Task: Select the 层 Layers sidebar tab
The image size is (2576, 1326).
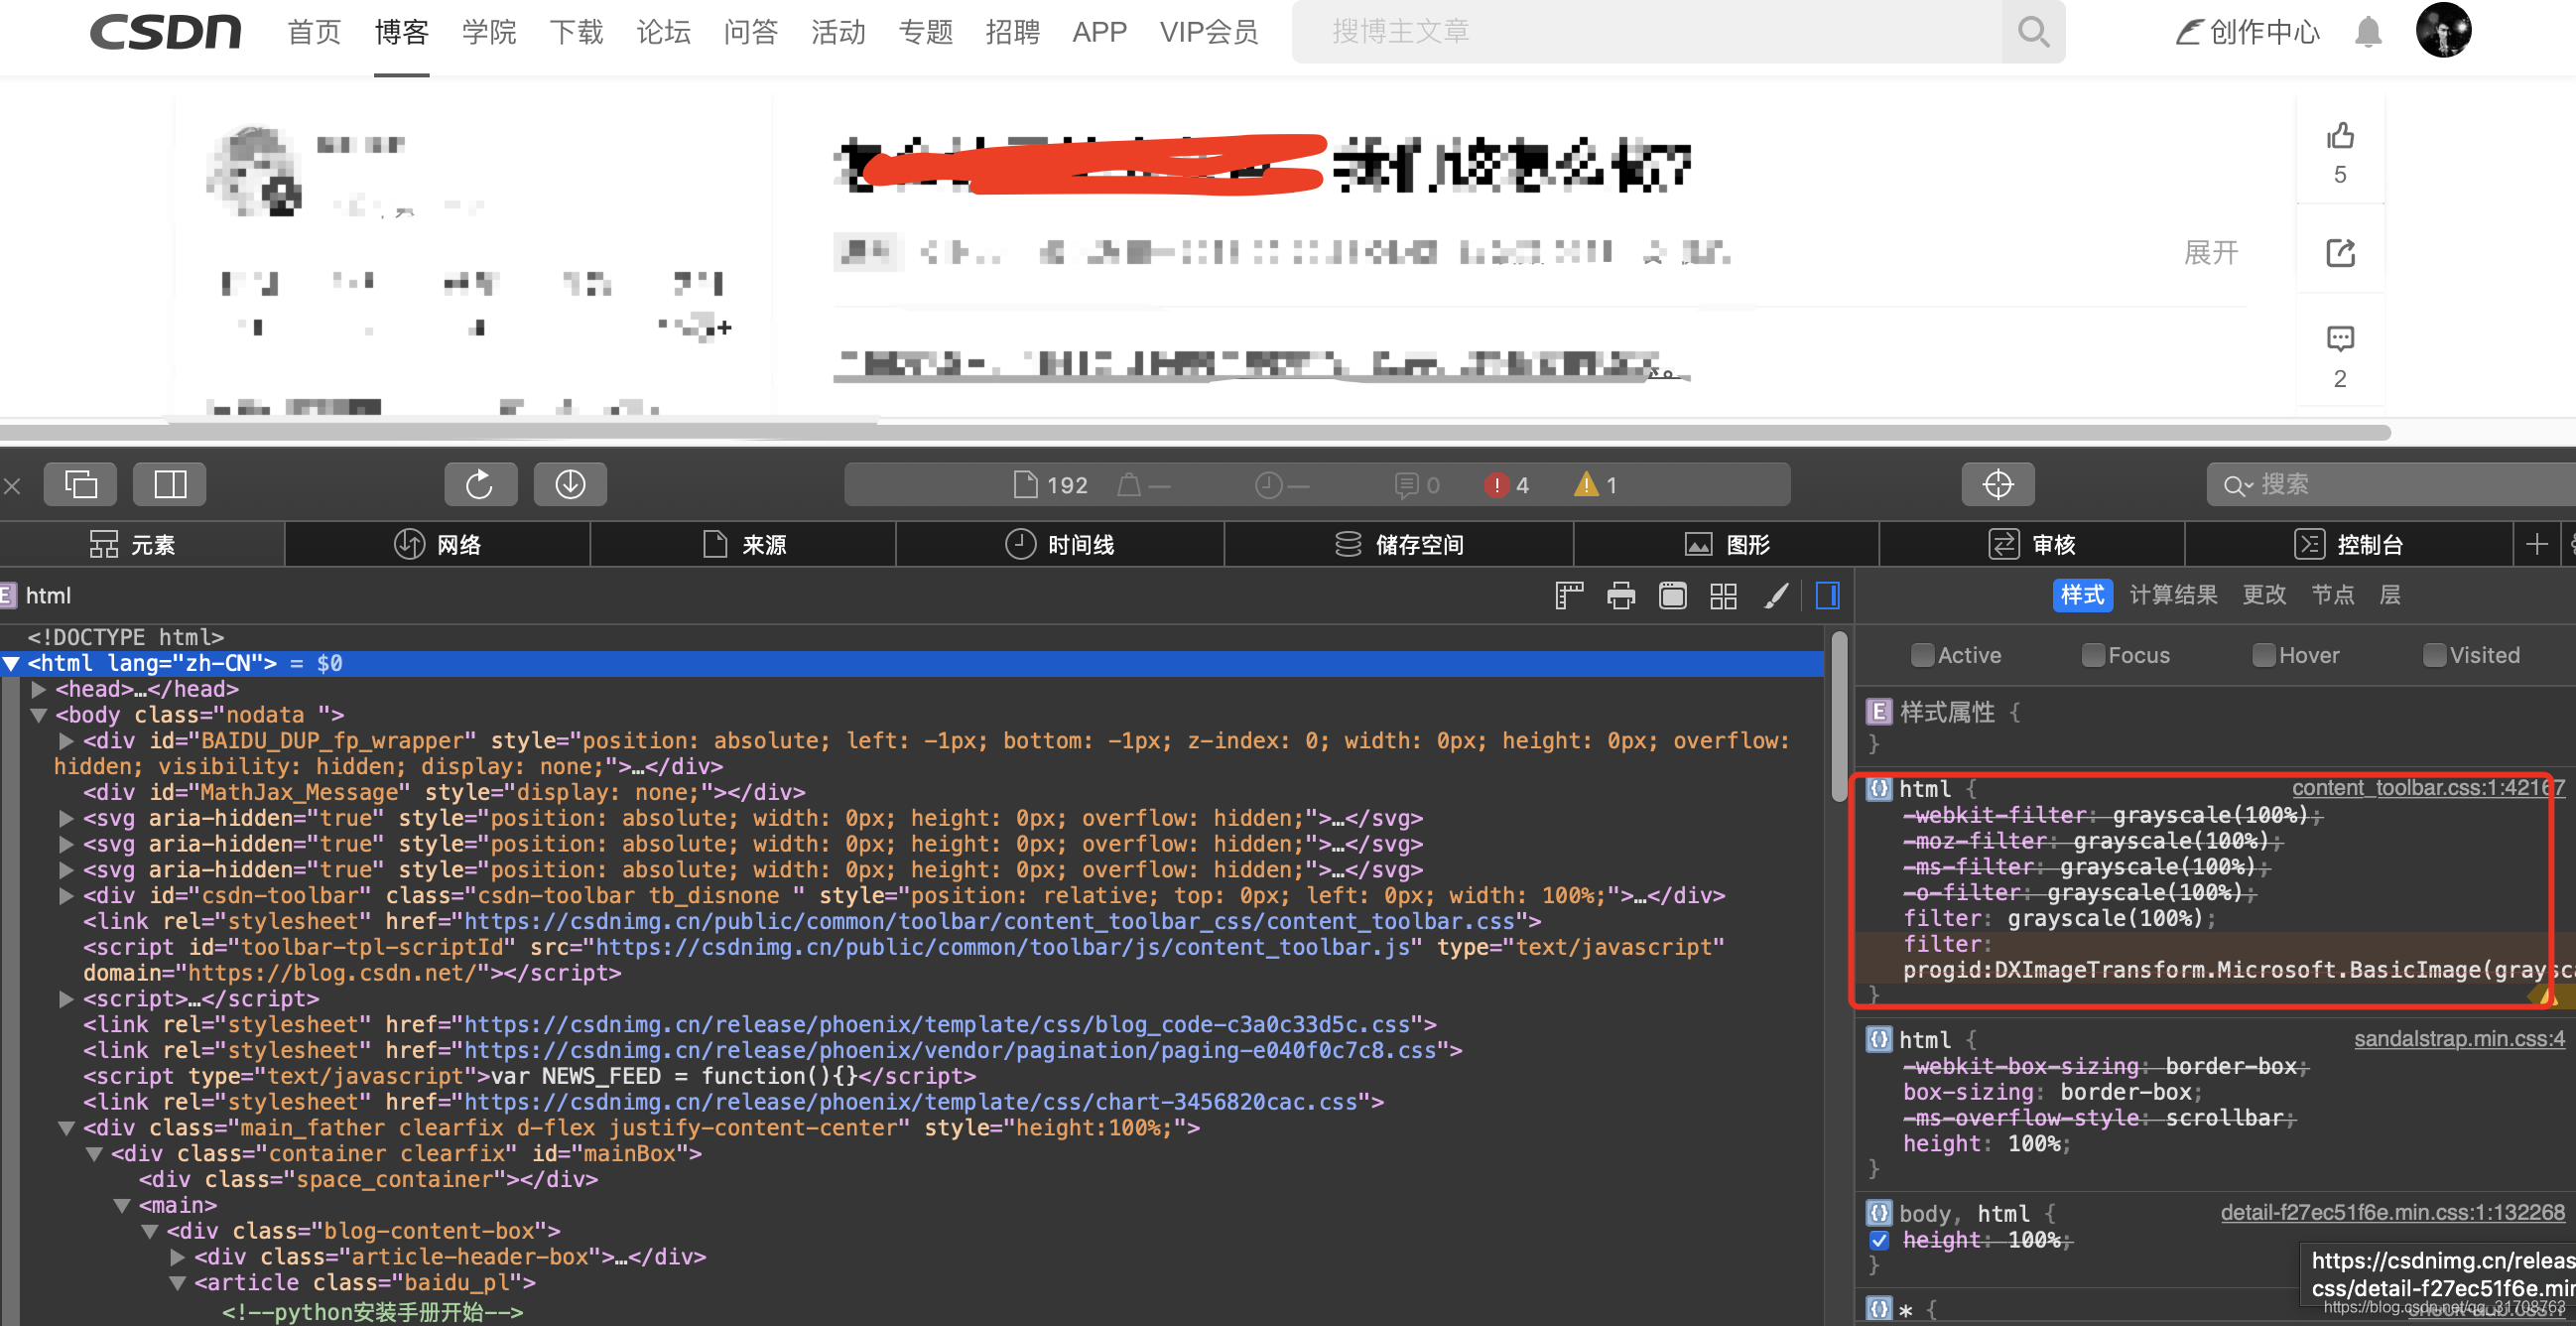Action: pos(2389,596)
